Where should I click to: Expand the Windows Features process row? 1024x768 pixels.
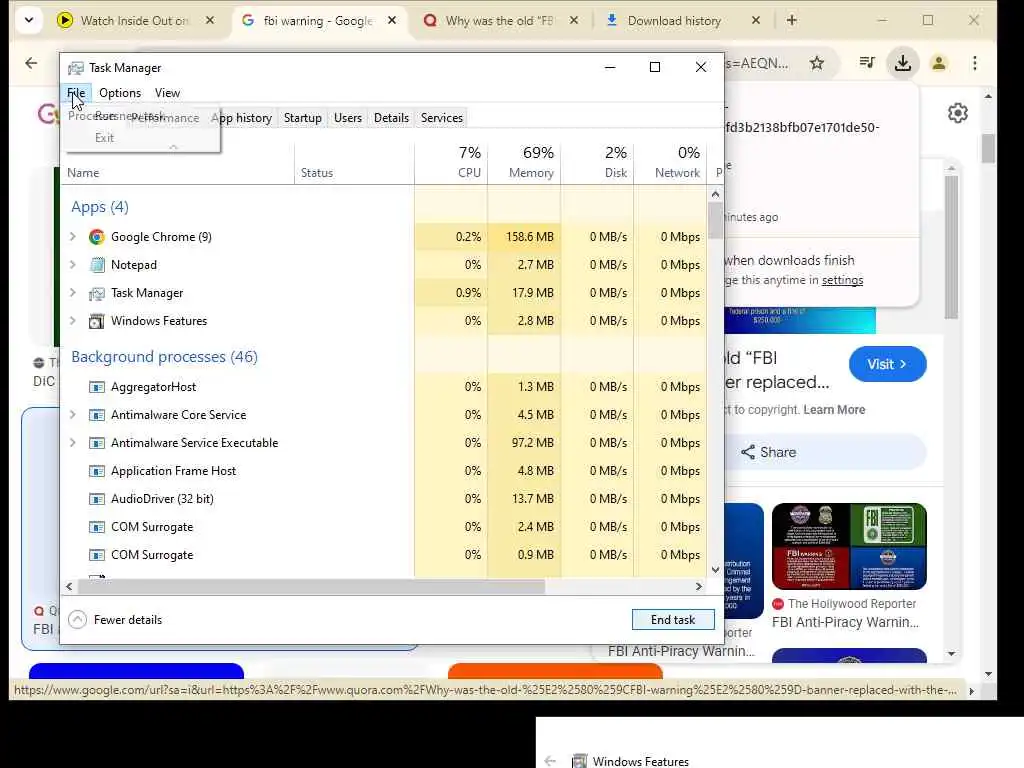pyautogui.click(x=72, y=321)
